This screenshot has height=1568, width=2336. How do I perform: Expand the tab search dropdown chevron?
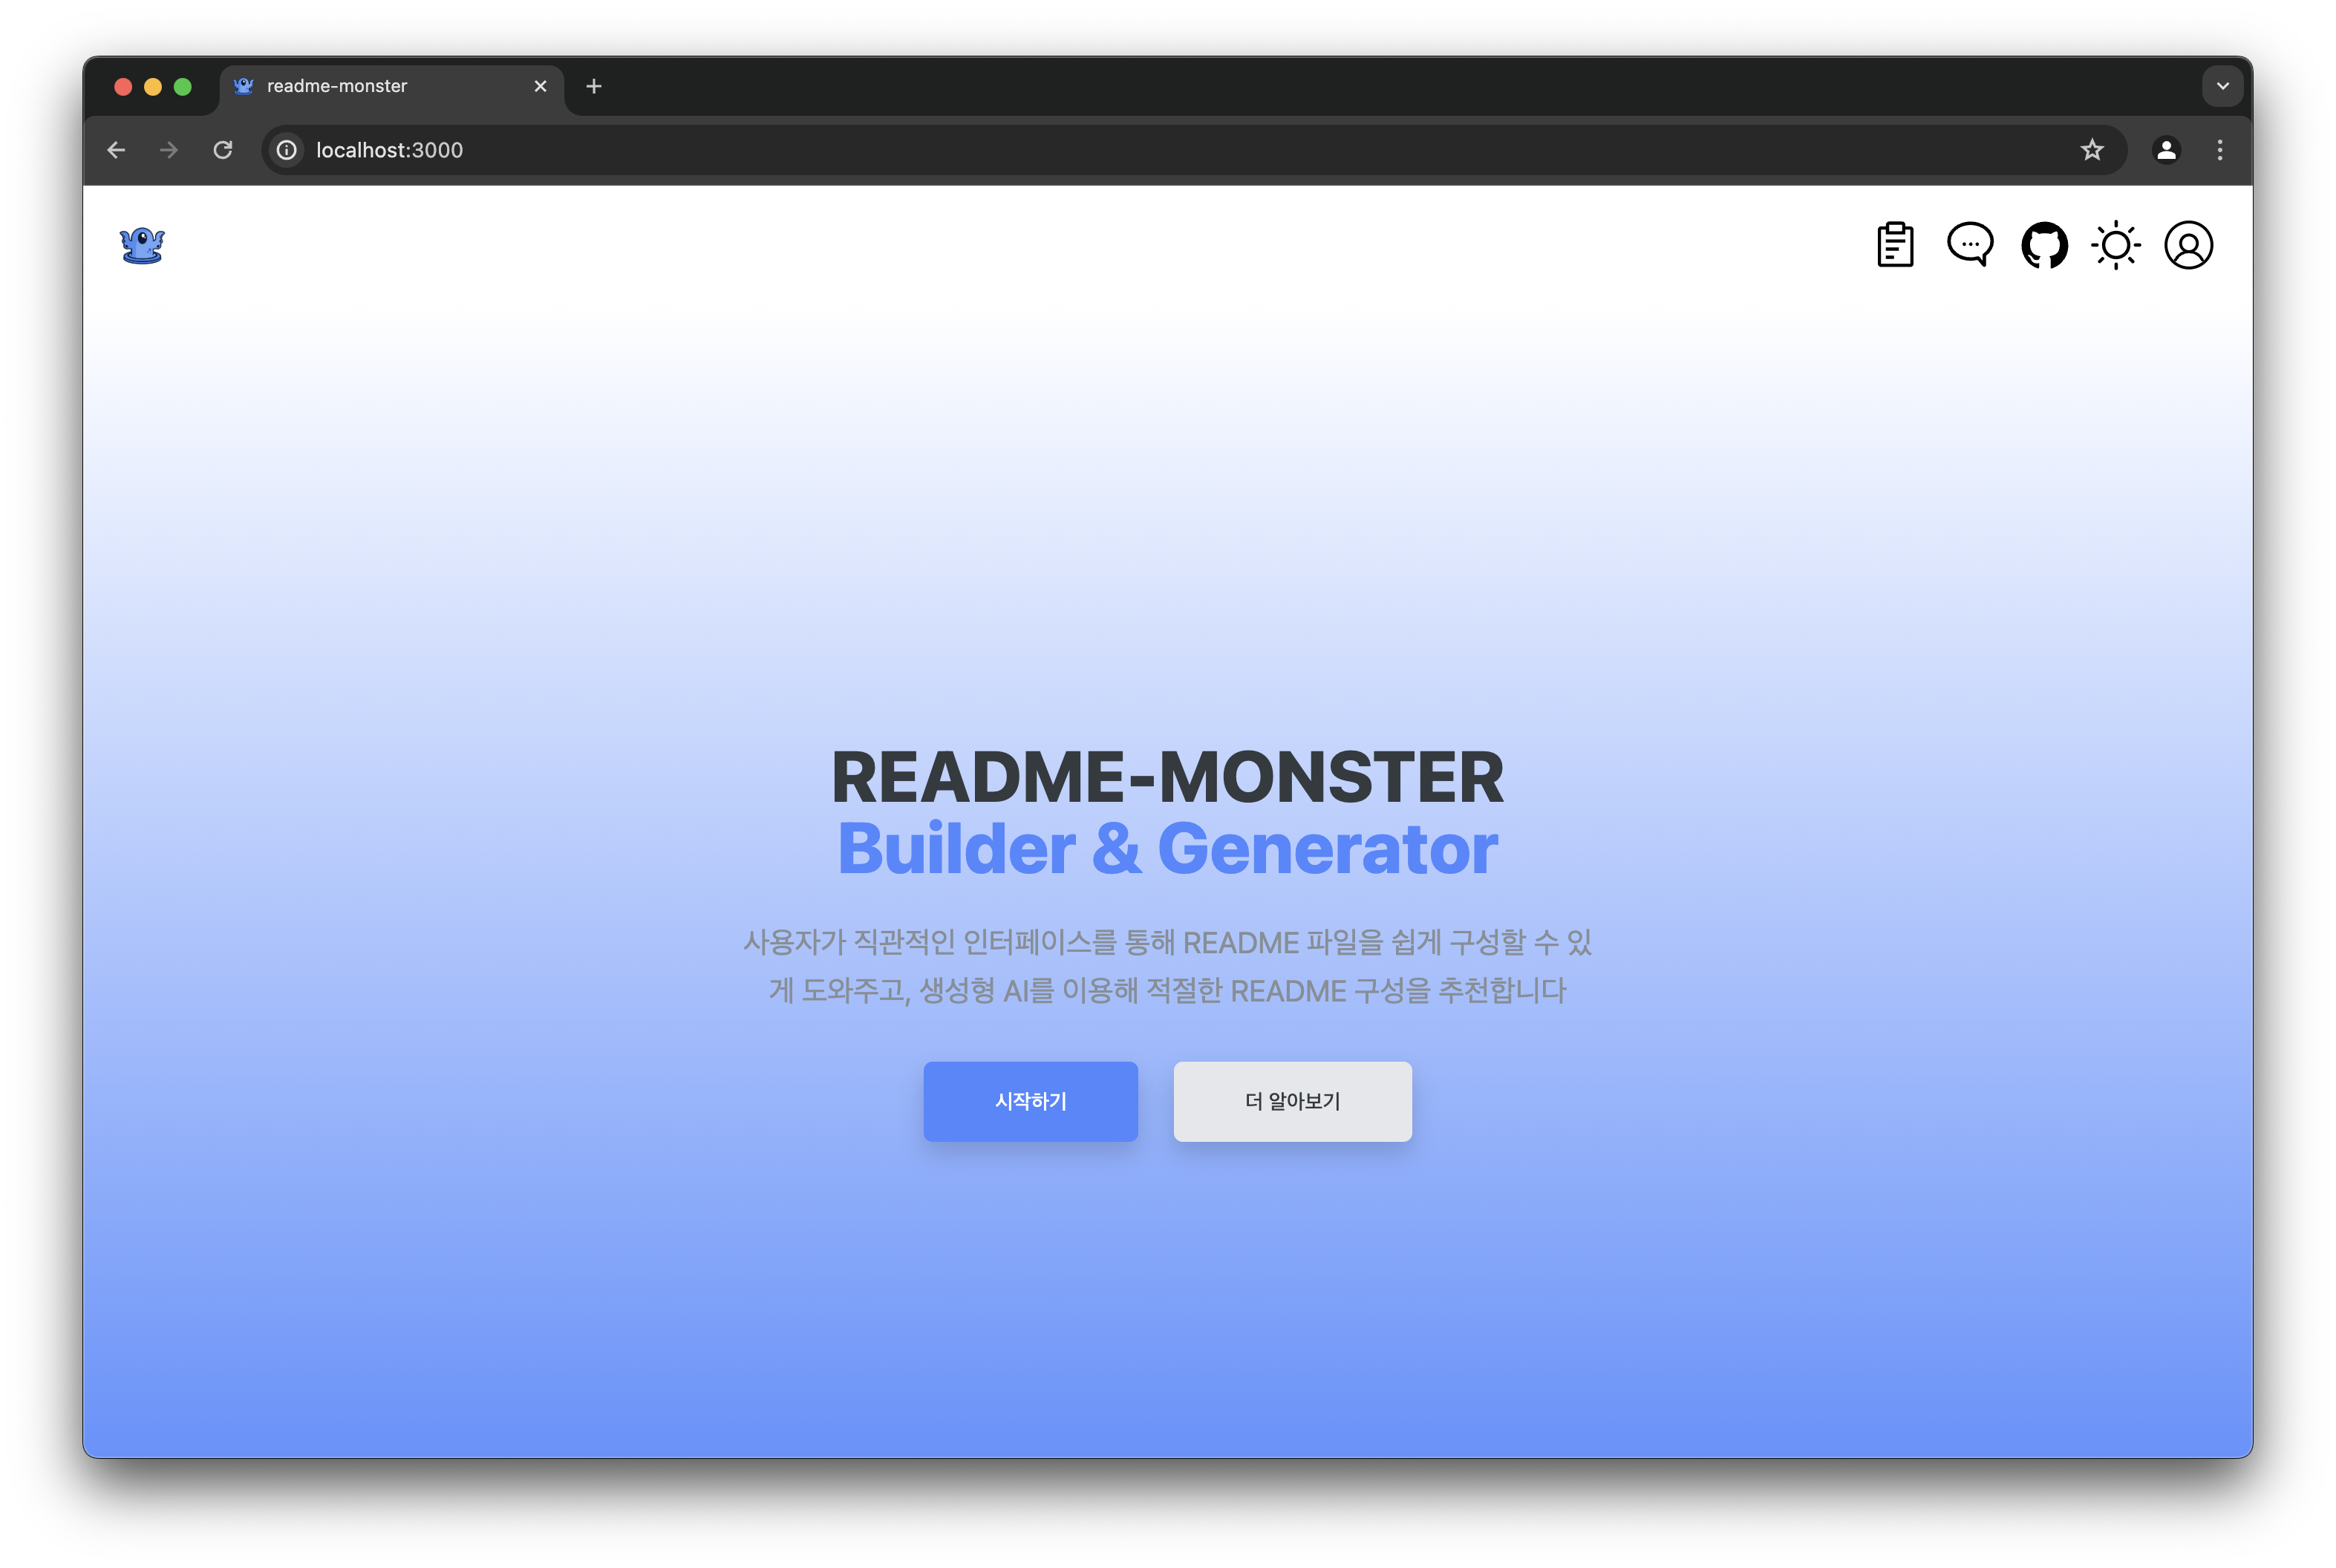tap(2222, 86)
